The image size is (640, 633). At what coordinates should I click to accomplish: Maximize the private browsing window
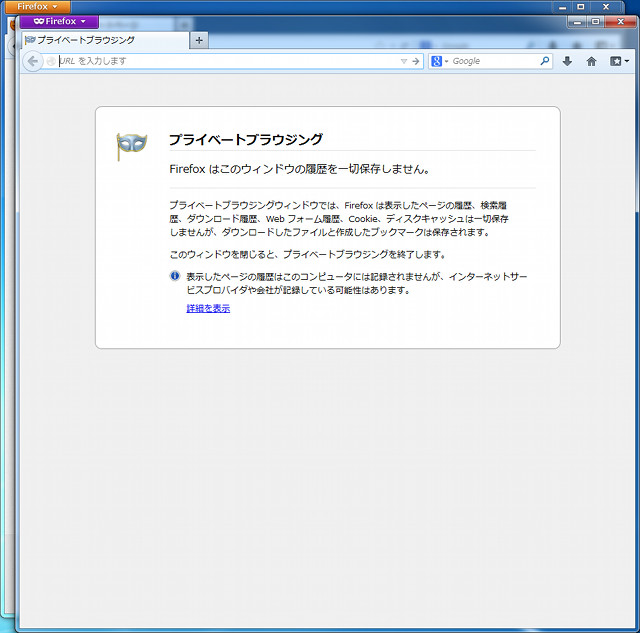tap(596, 22)
